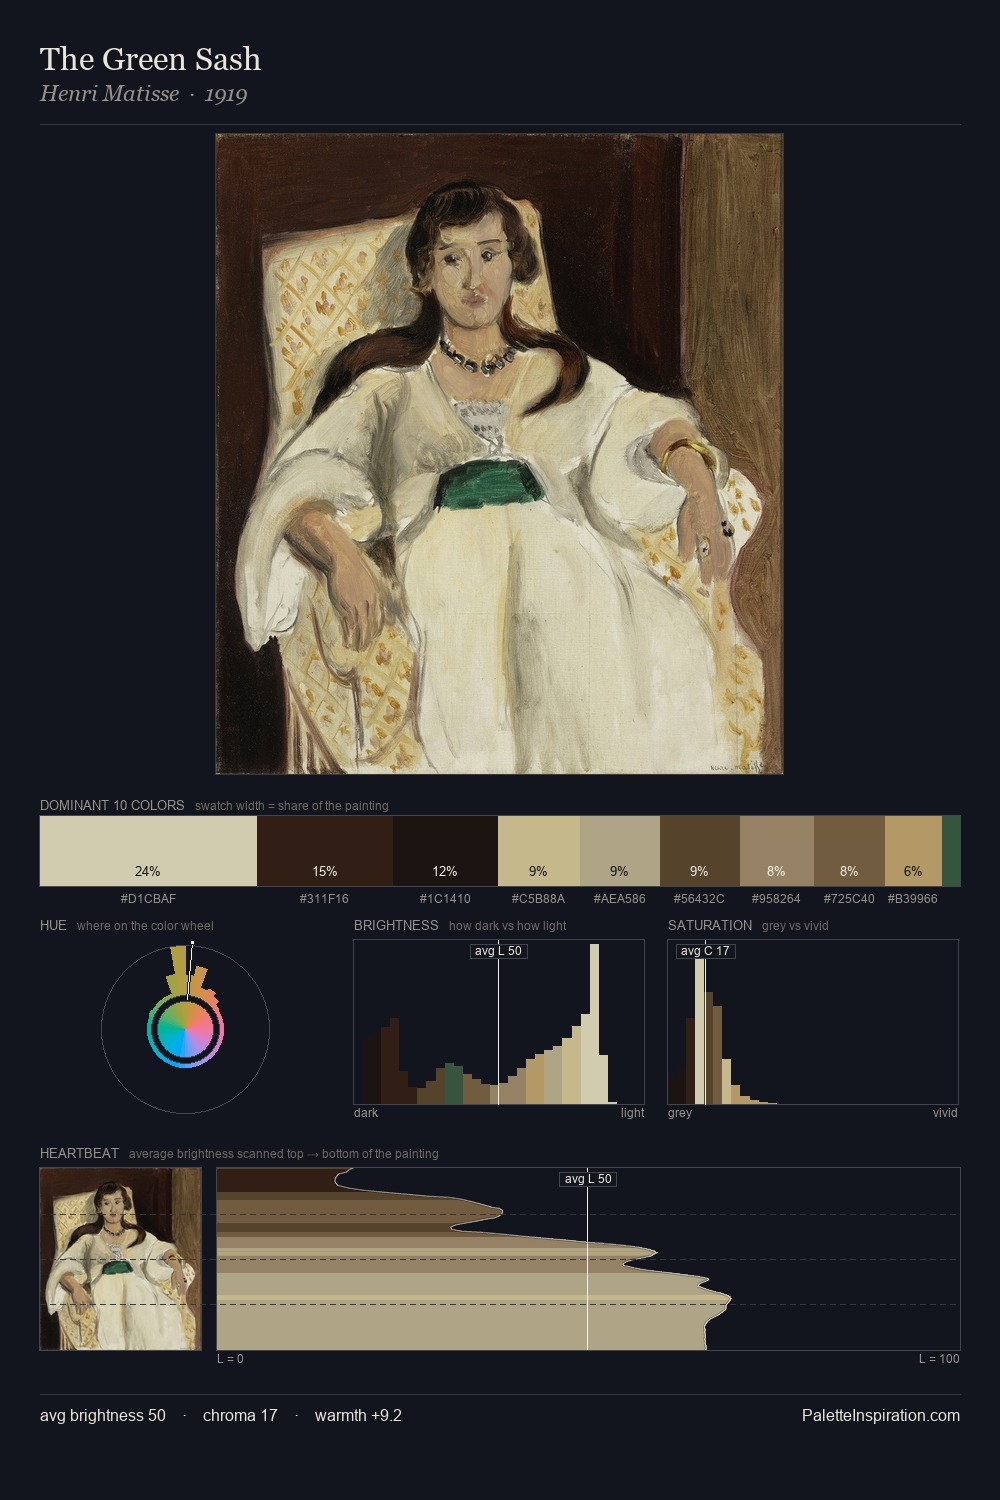The height and width of the screenshot is (1500, 1000).
Task: Click 'swatch width = share of the painting' caption
Action: point(292,806)
